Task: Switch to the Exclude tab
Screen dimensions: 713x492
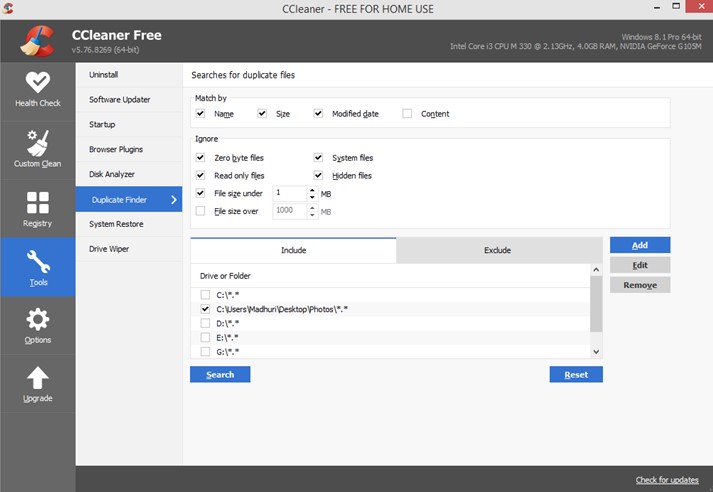Action: pyautogui.click(x=497, y=250)
